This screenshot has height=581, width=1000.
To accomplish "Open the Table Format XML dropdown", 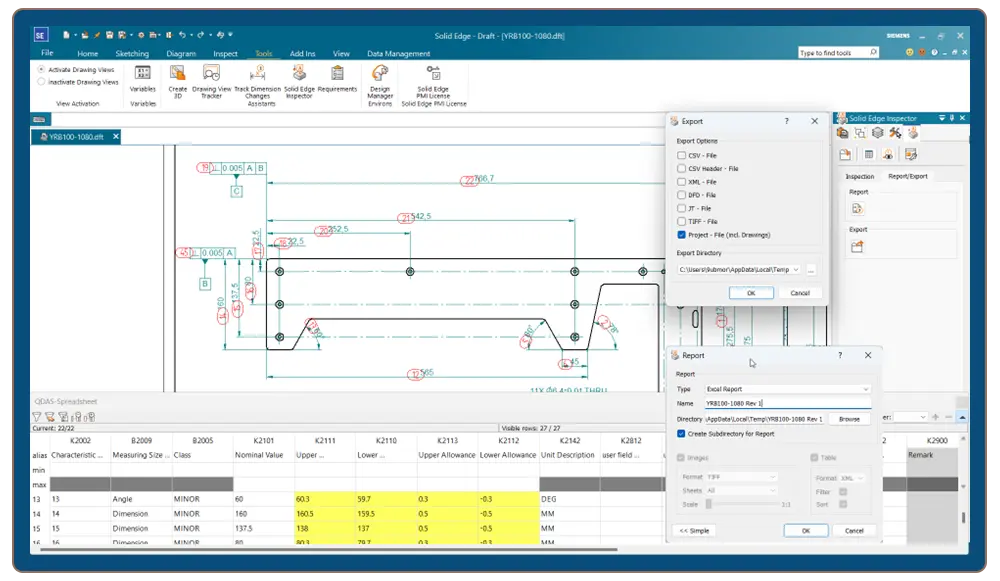I will click(860, 478).
